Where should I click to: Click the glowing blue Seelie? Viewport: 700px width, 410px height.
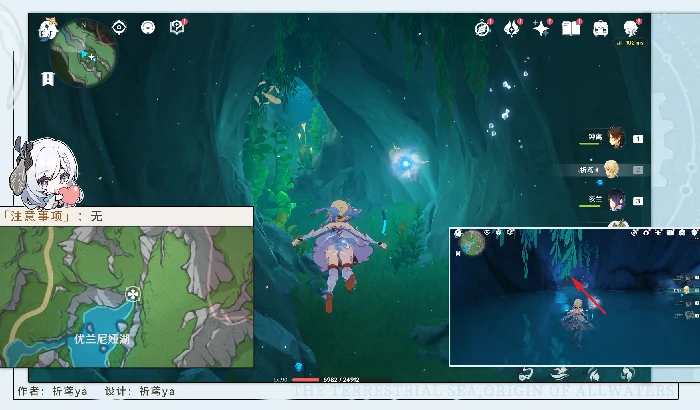pyautogui.click(x=405, y=163)
